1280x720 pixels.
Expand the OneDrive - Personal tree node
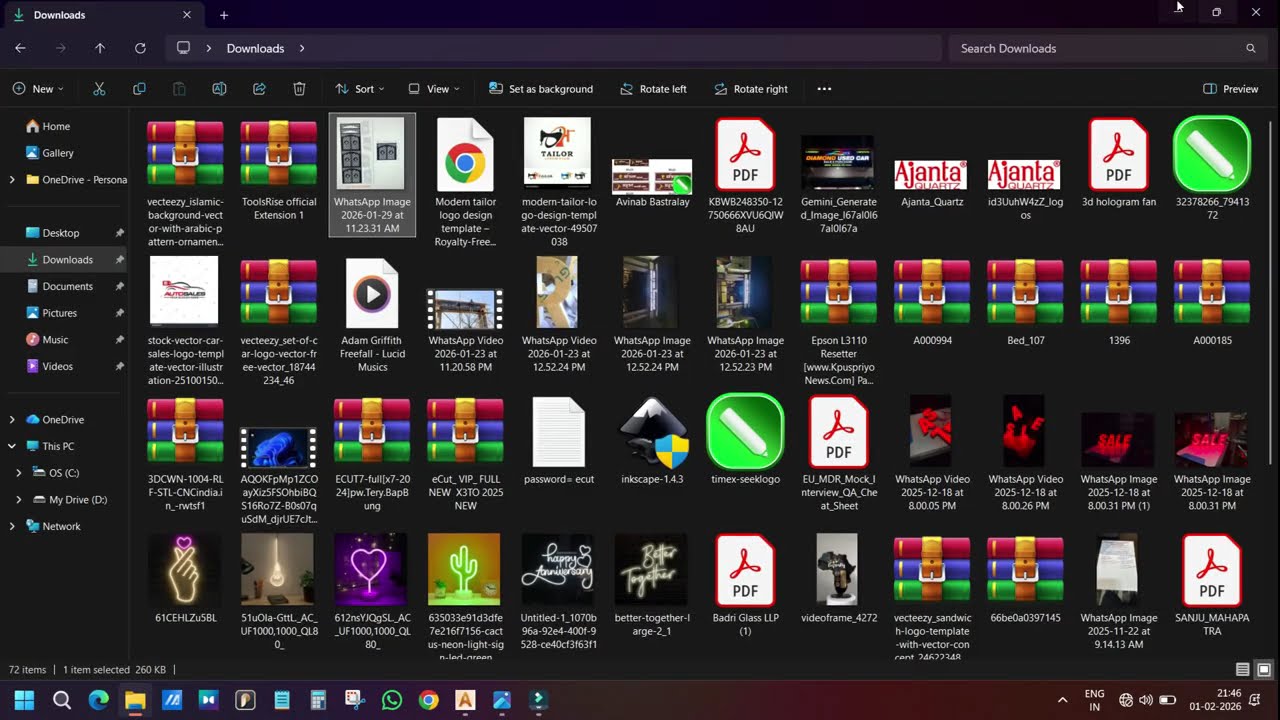(x=12, y=180)
